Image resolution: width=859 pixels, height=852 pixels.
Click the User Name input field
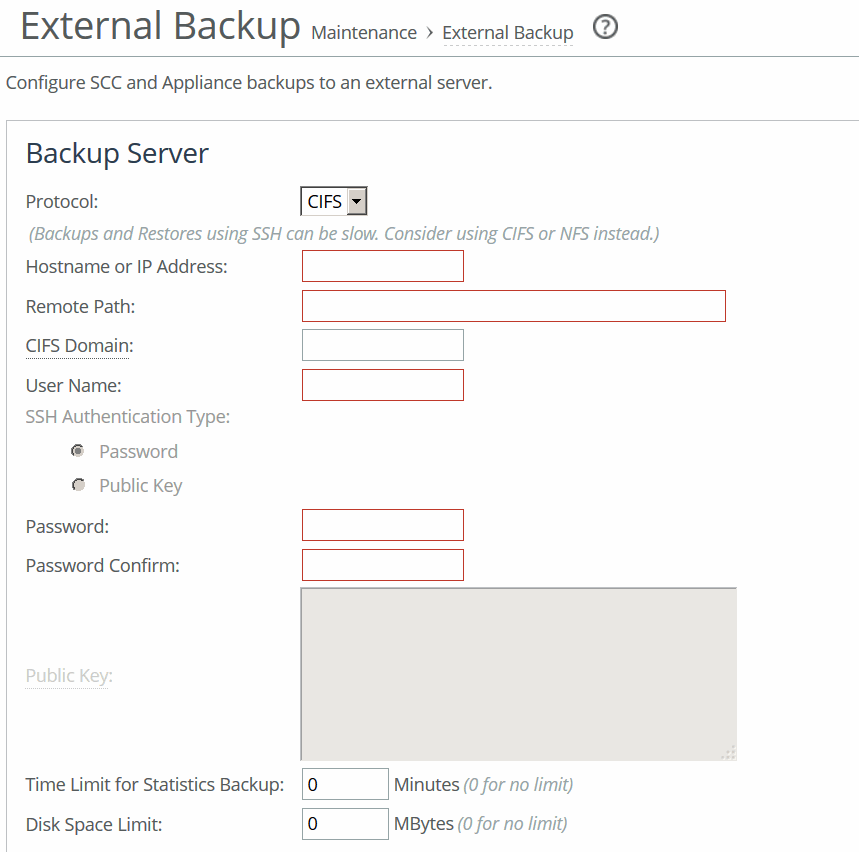(x=383, y=385)
